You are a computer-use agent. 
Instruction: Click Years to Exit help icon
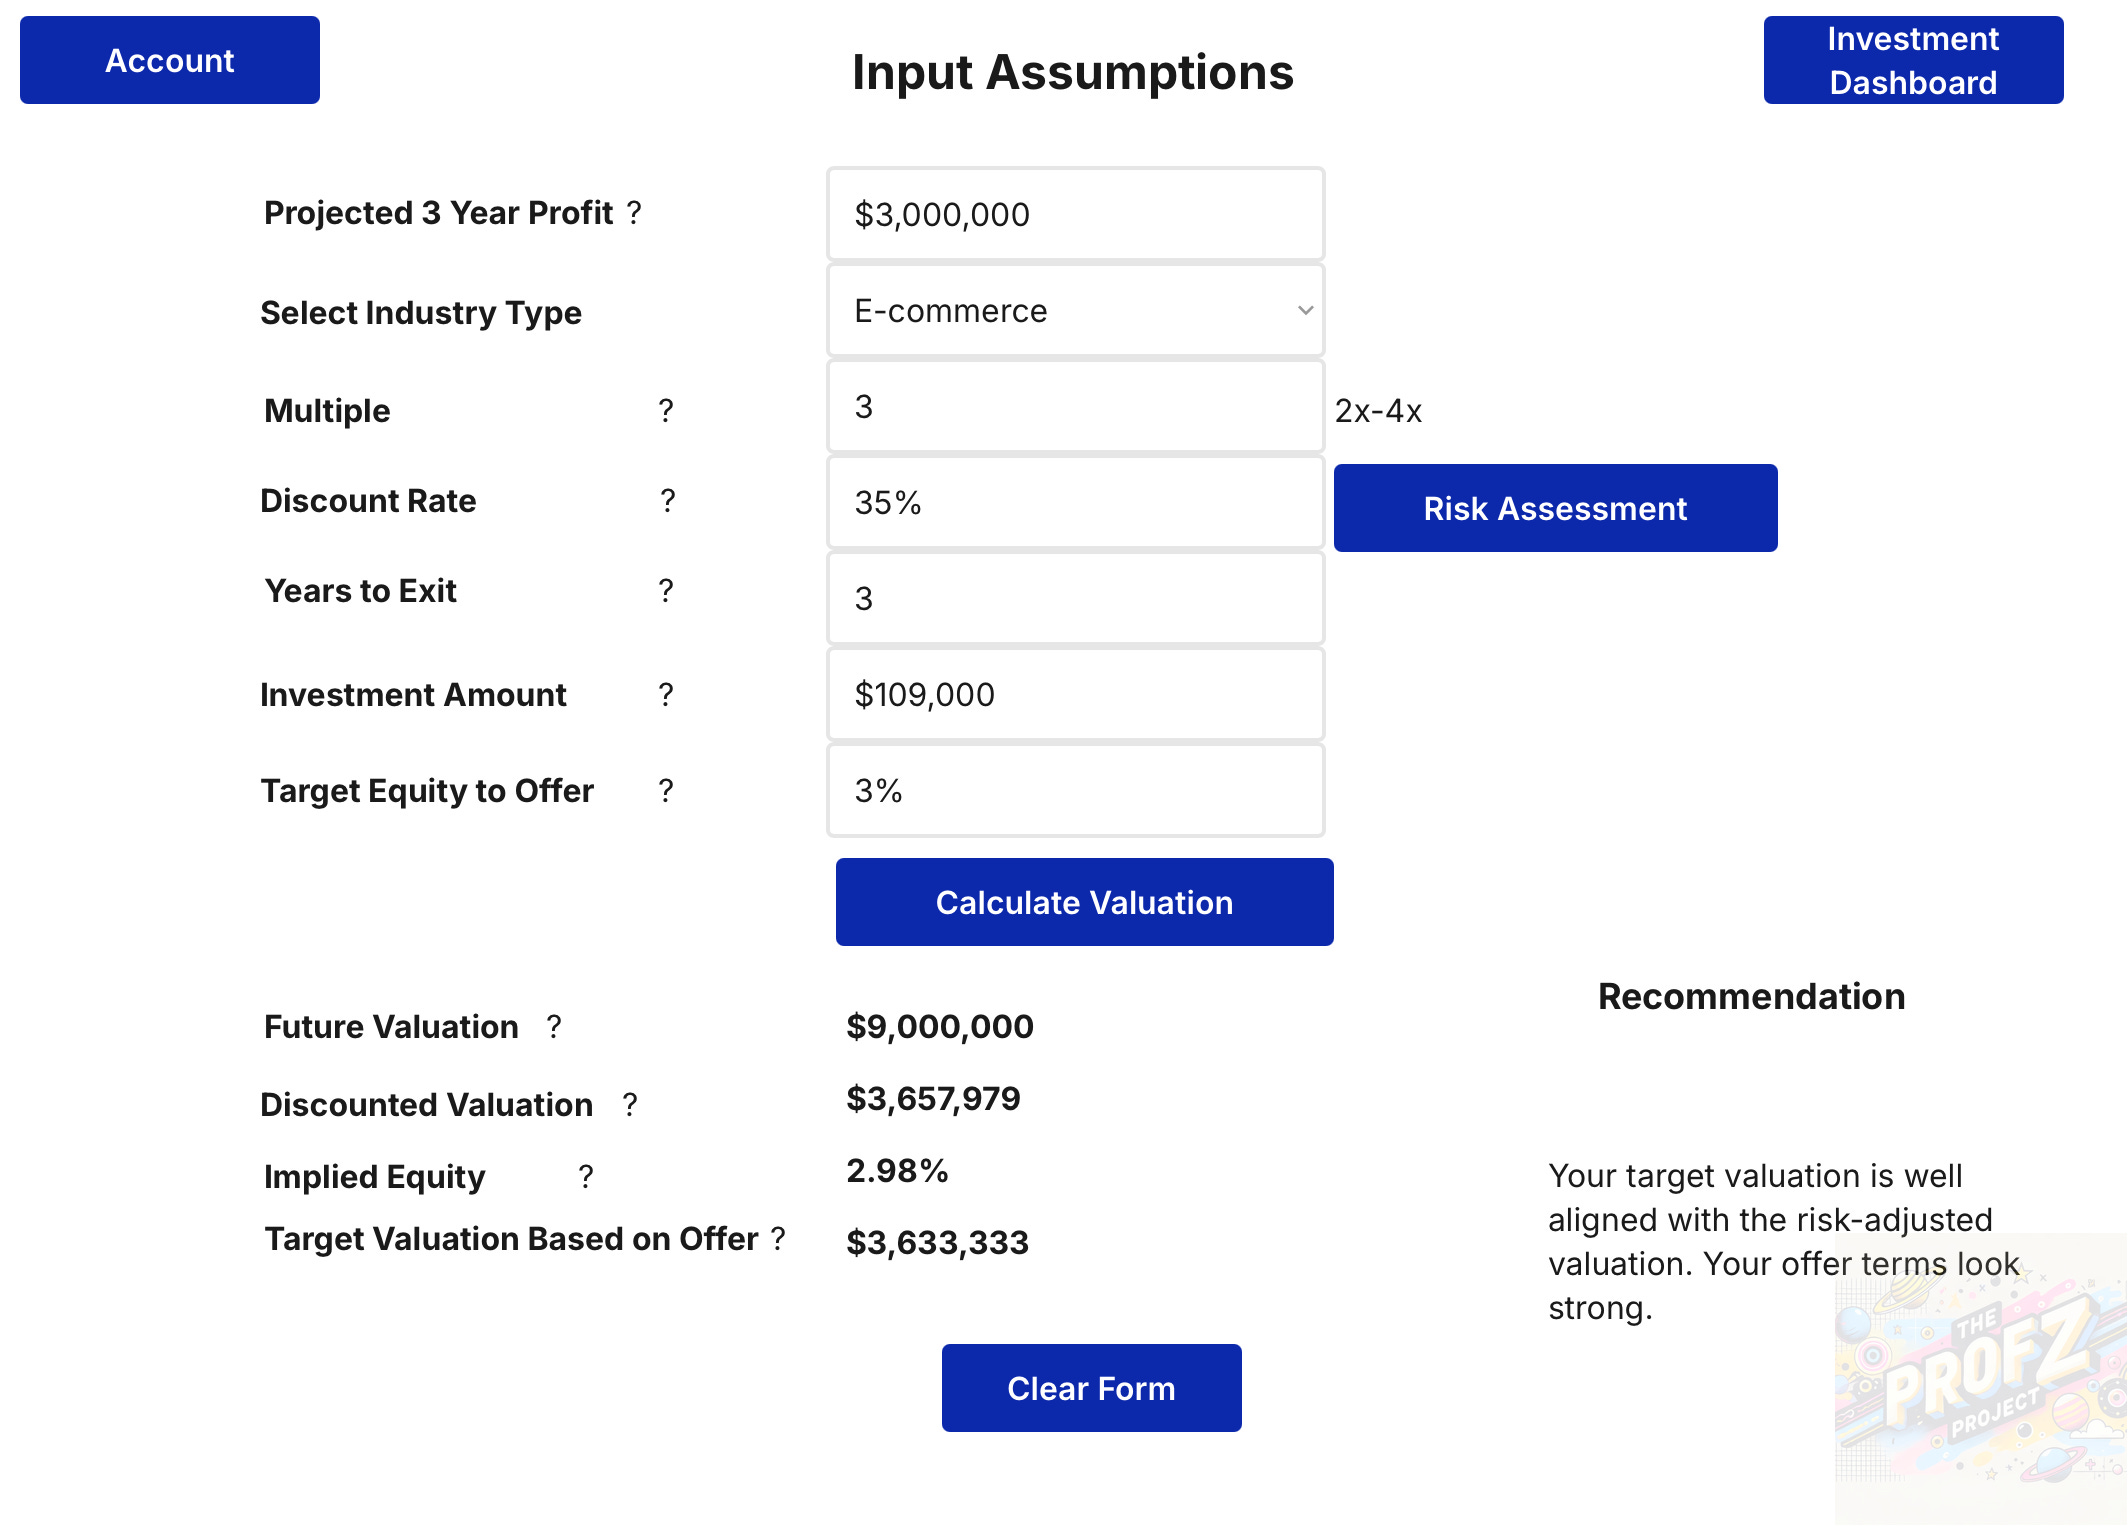(666, 590)
